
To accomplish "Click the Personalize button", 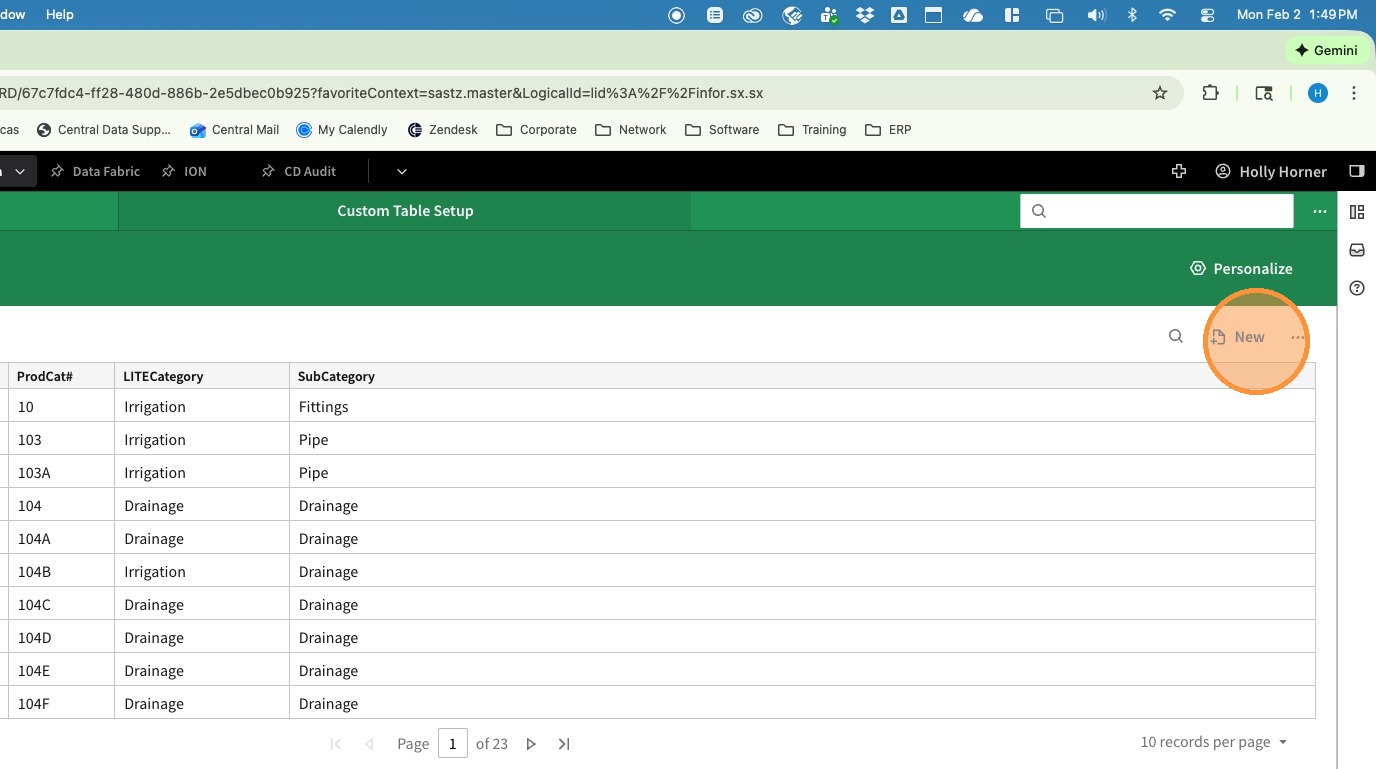I will [1241, 268].
